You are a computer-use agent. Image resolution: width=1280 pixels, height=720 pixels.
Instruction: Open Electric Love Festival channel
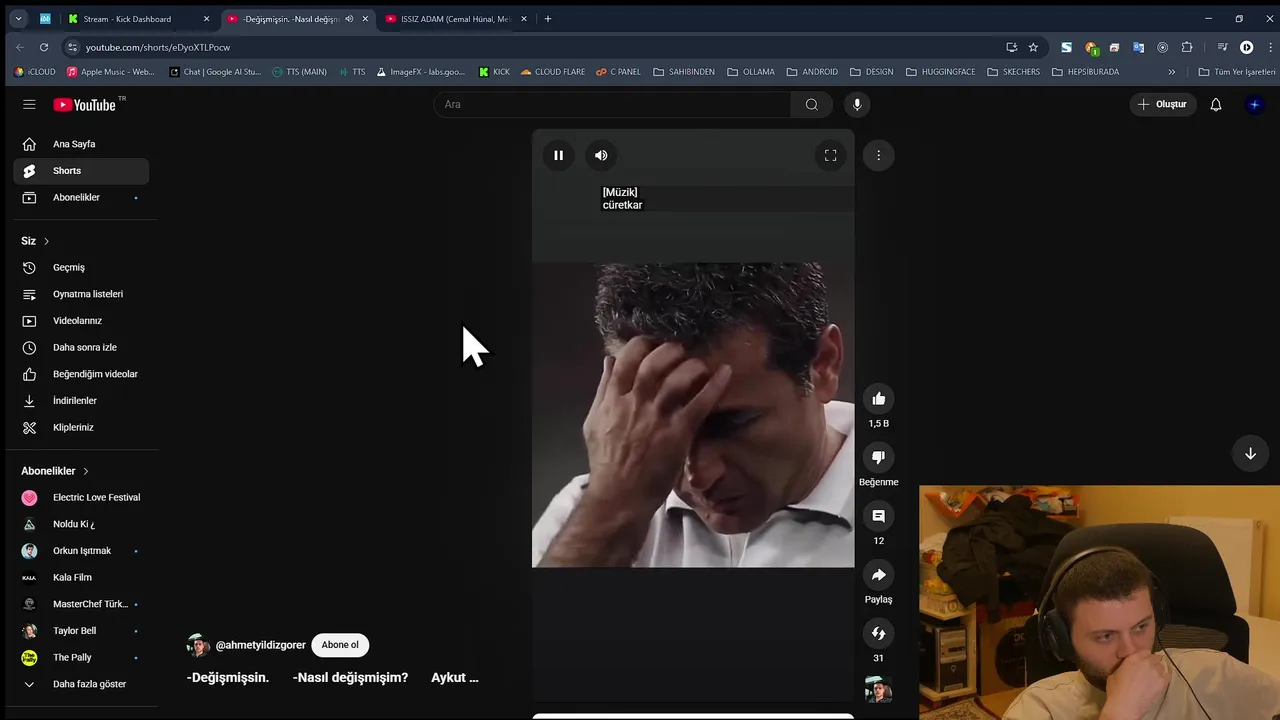[x=81, y=497]
